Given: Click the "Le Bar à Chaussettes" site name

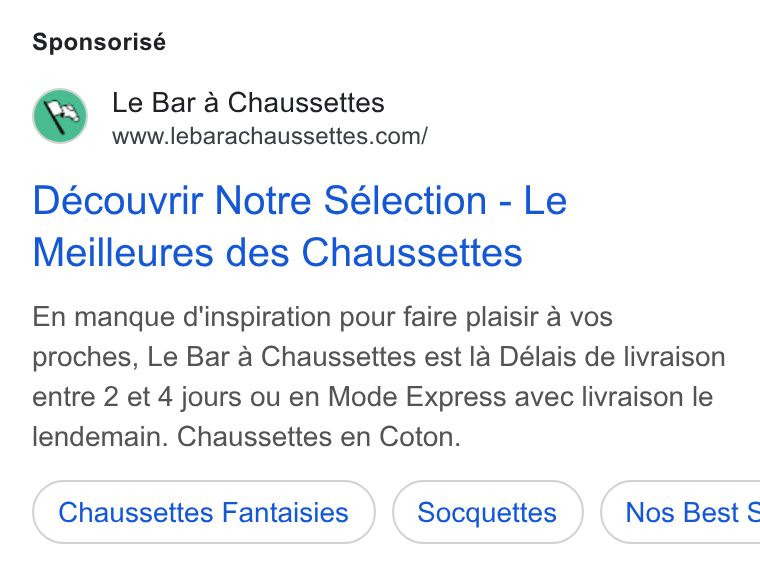Looking at the screenshot, I should [248, 103].
